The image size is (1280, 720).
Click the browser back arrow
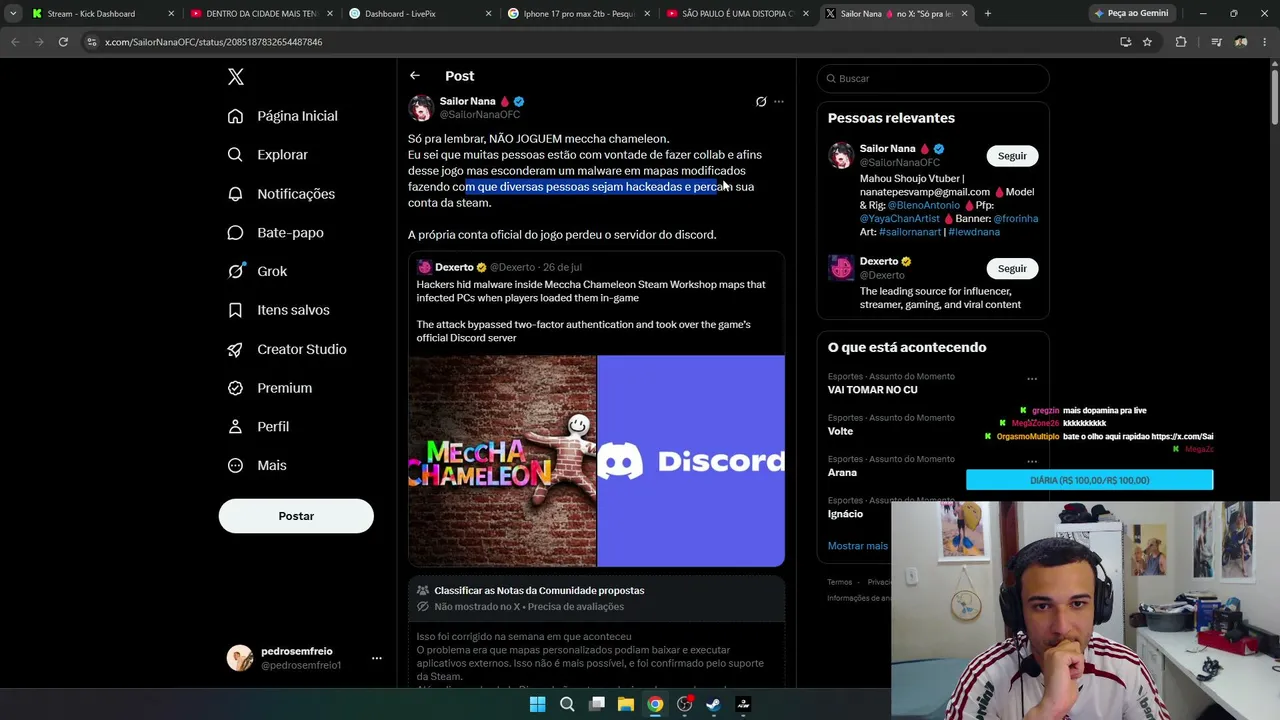[x=15, y=42]
